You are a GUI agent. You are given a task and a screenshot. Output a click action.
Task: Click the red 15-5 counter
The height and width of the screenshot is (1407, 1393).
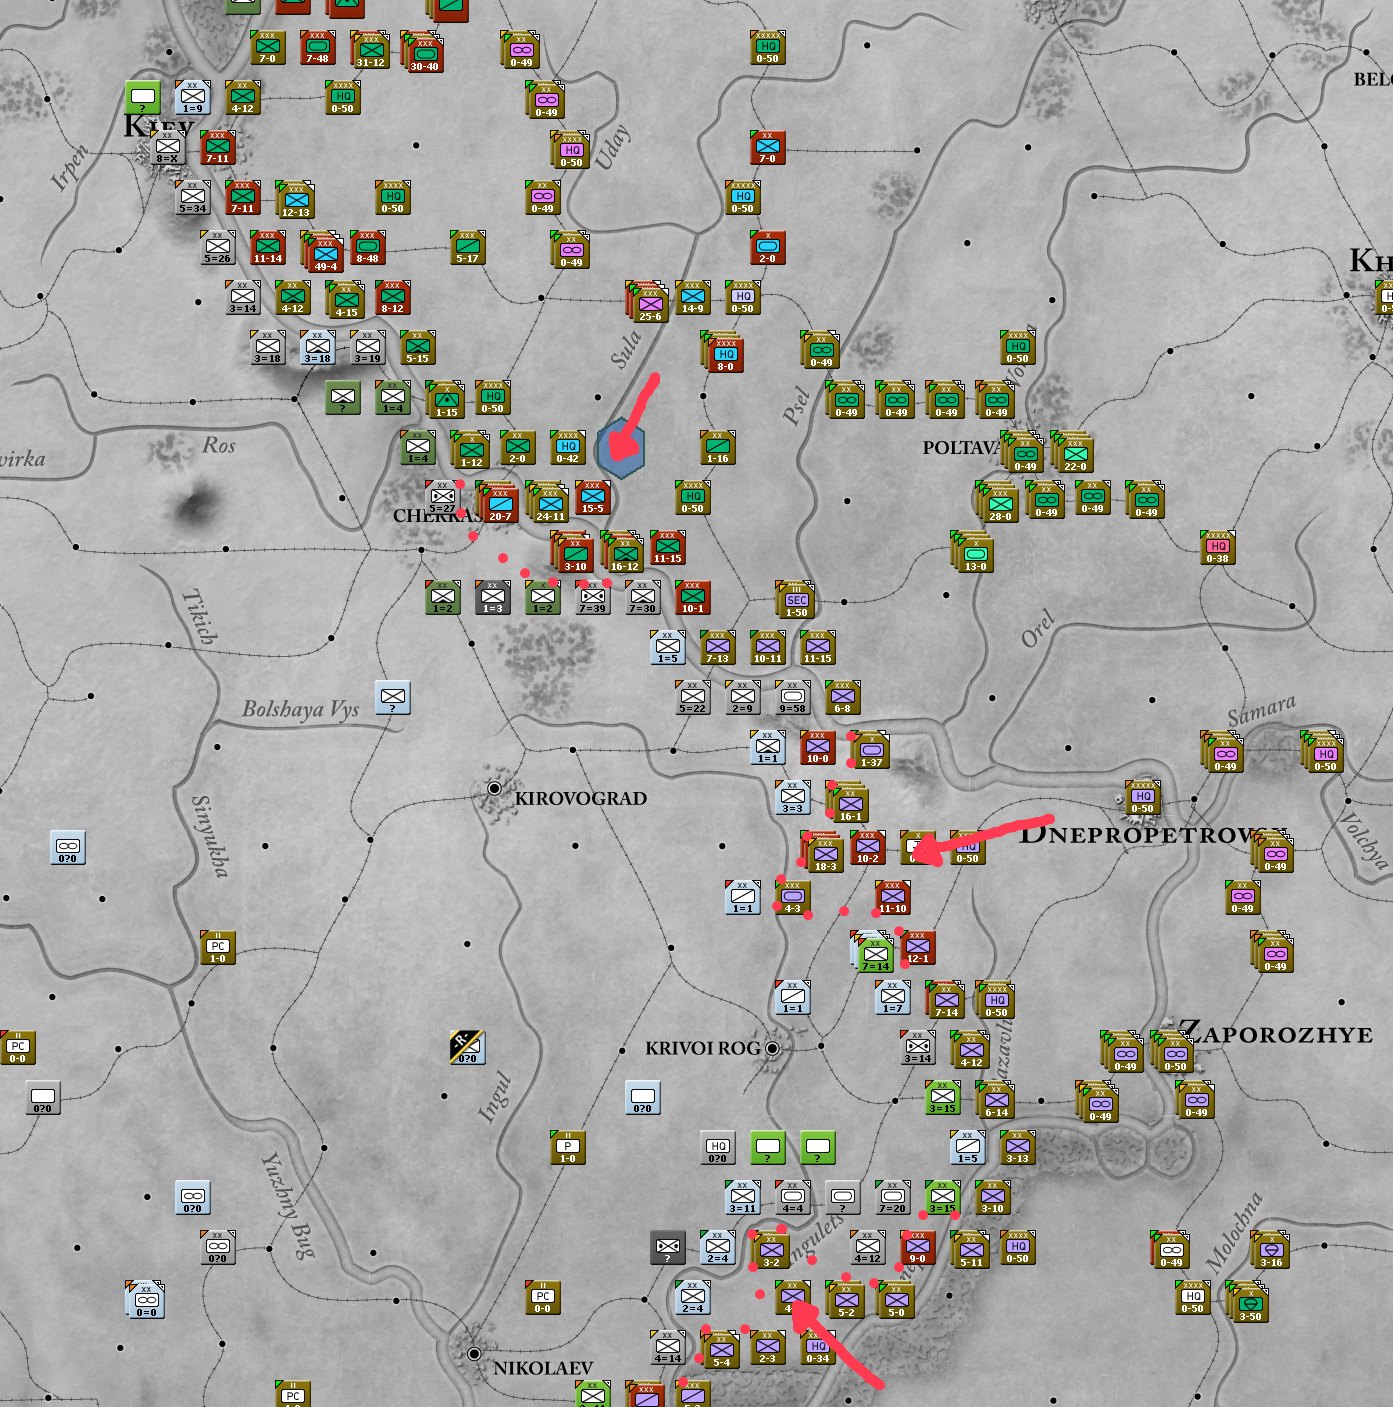593,498
